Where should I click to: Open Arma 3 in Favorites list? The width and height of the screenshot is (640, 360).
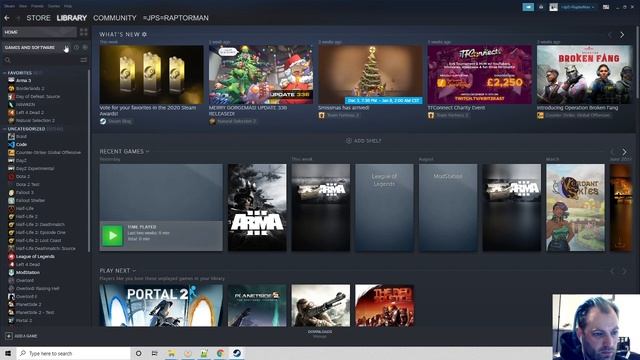[x=23, y=80]
